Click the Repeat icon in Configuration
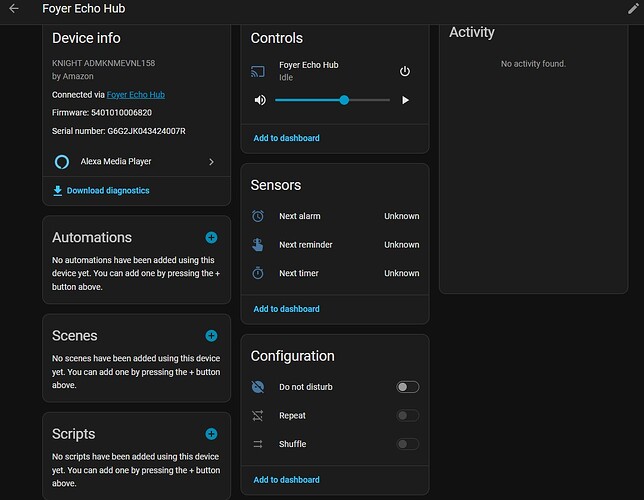 (x=258, y=416)
